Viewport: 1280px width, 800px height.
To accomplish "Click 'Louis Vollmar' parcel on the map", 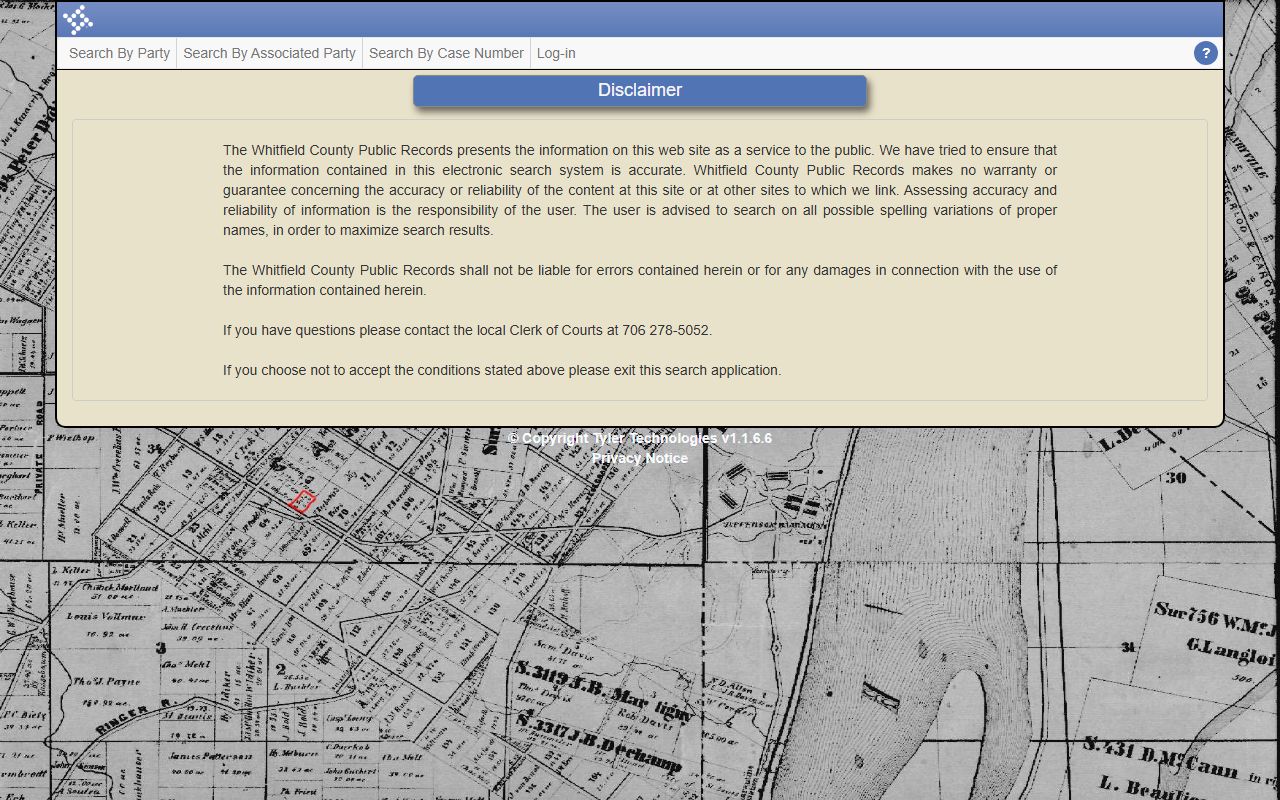I will tap(107, 616).
